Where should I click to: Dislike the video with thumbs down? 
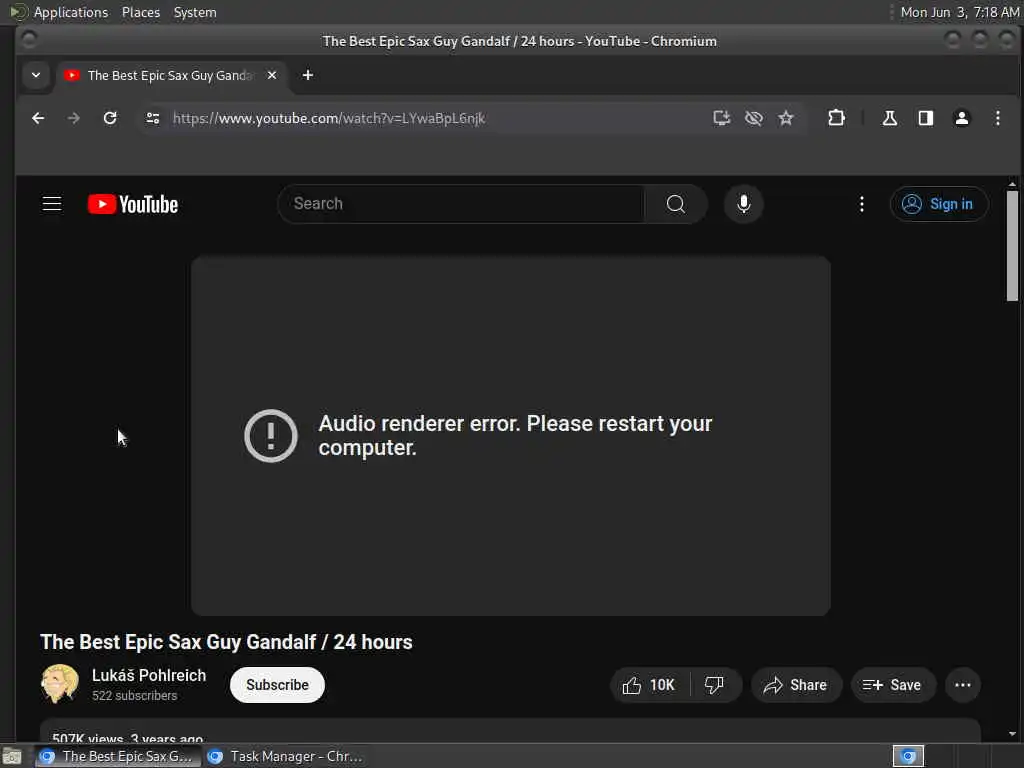click(x=714, y=685)
